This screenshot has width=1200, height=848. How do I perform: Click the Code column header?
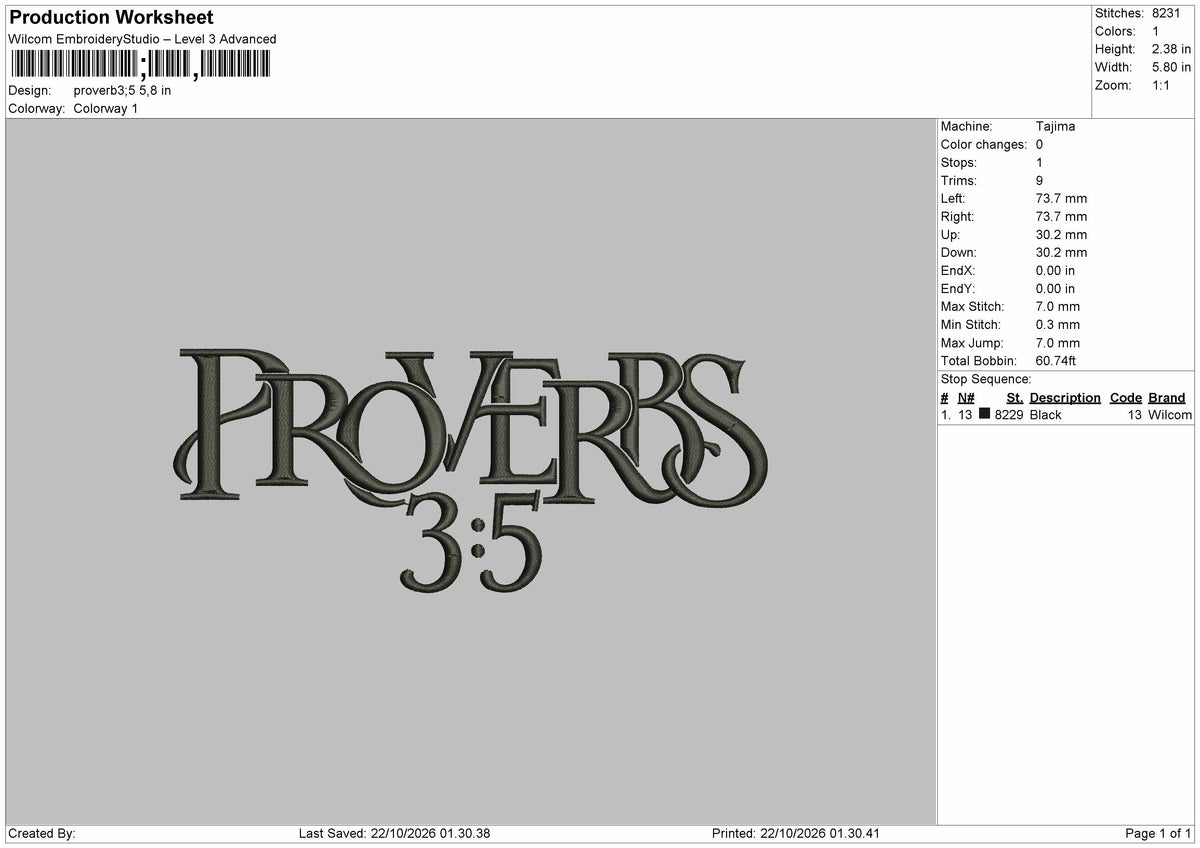(x=1126, y=398)
